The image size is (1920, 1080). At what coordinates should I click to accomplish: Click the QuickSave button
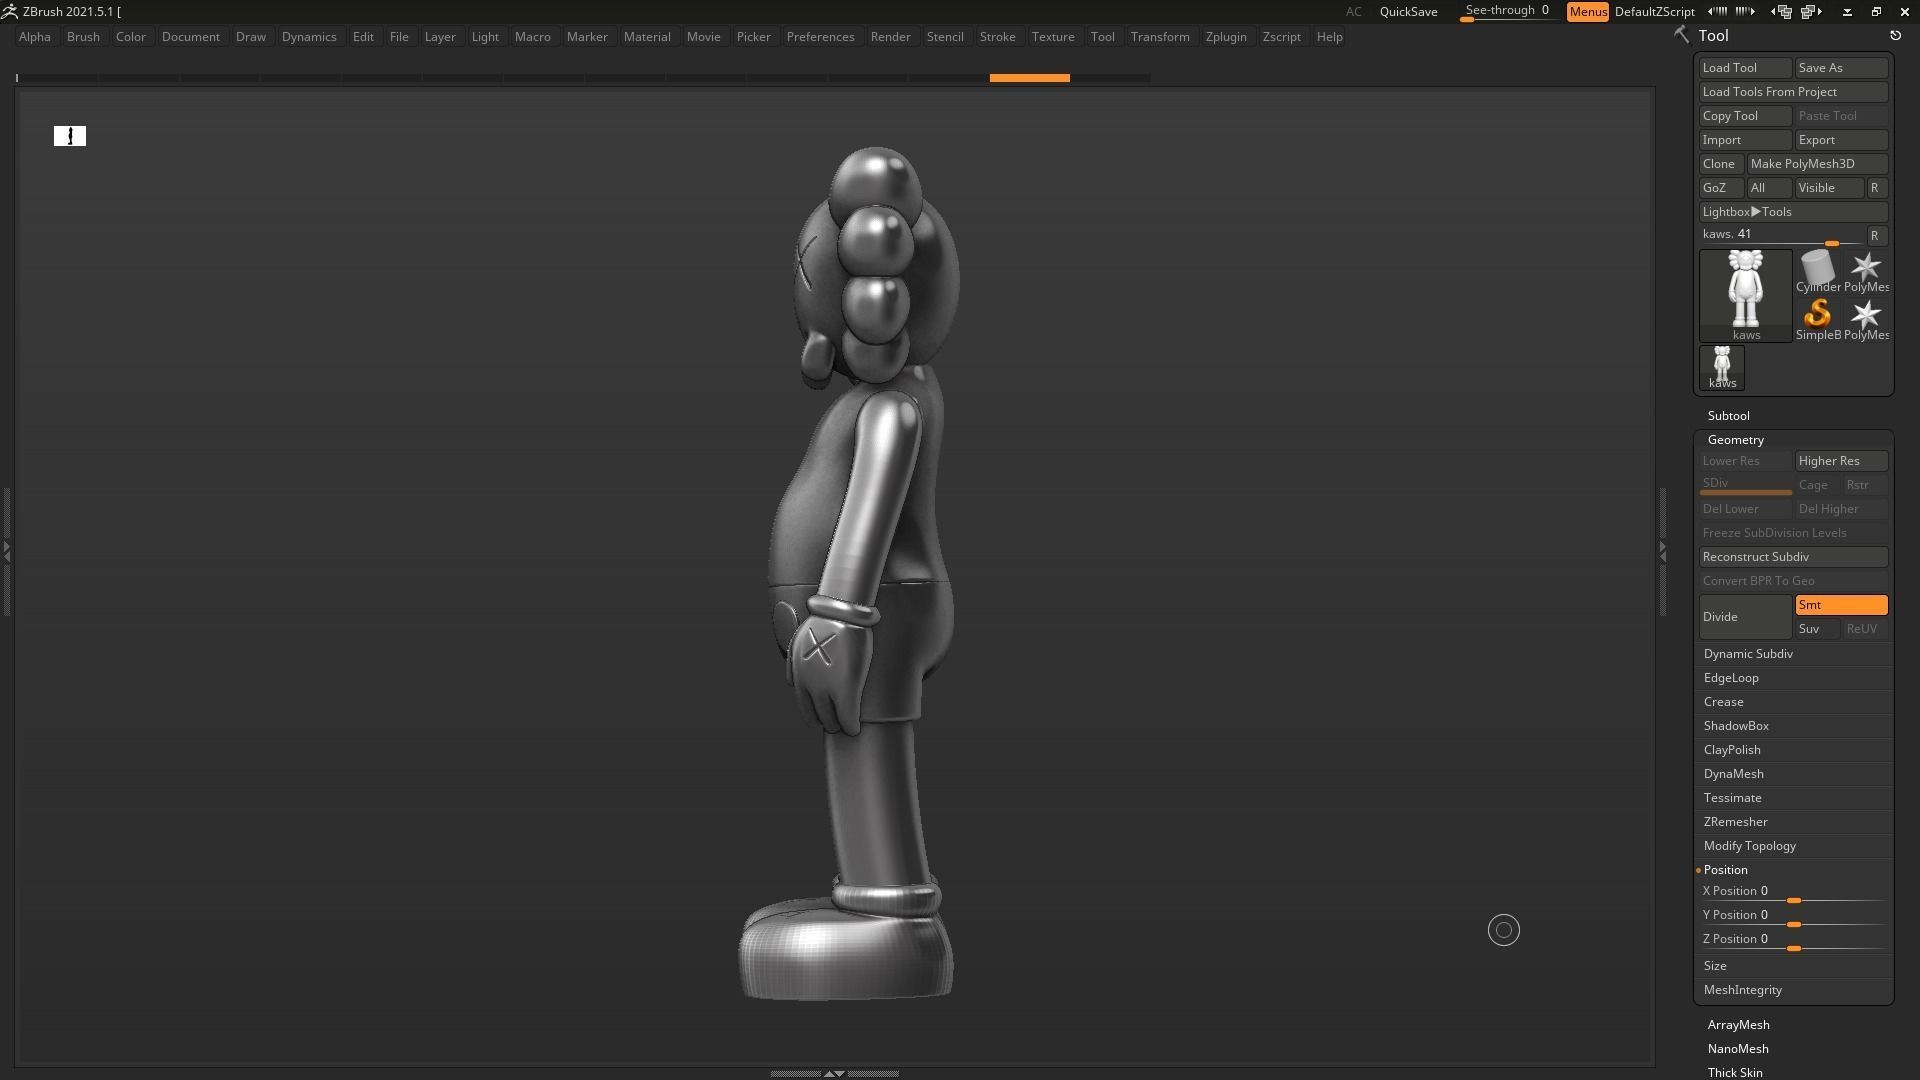[1408, 12]
